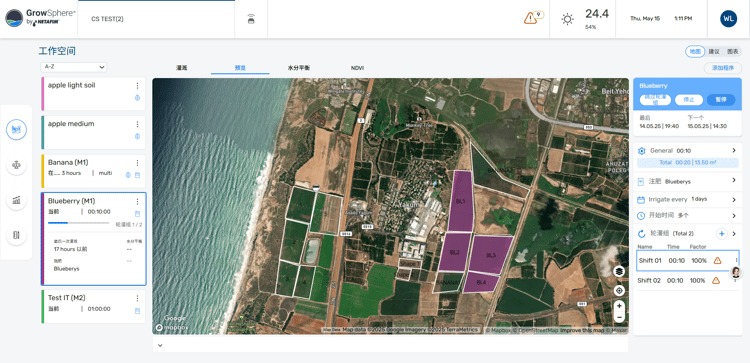Open the apple medium program card
Screen dimensions: 750x363
[x=93, y=132]
